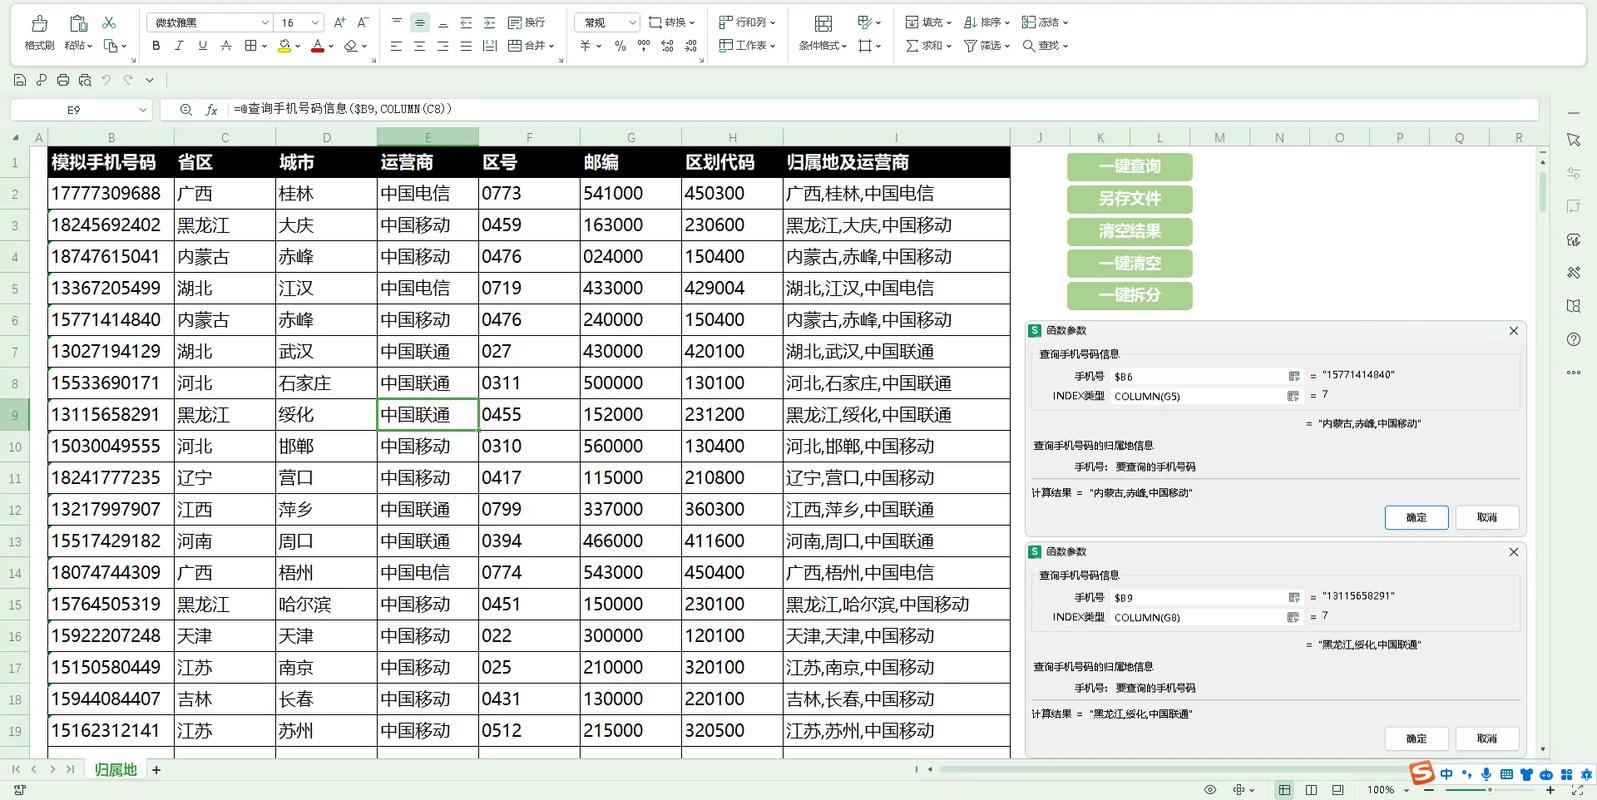Open the number format dropdown 常规
Viewport: 1597px width, 800px height.
pyautogui.click(x=633, y=22)
